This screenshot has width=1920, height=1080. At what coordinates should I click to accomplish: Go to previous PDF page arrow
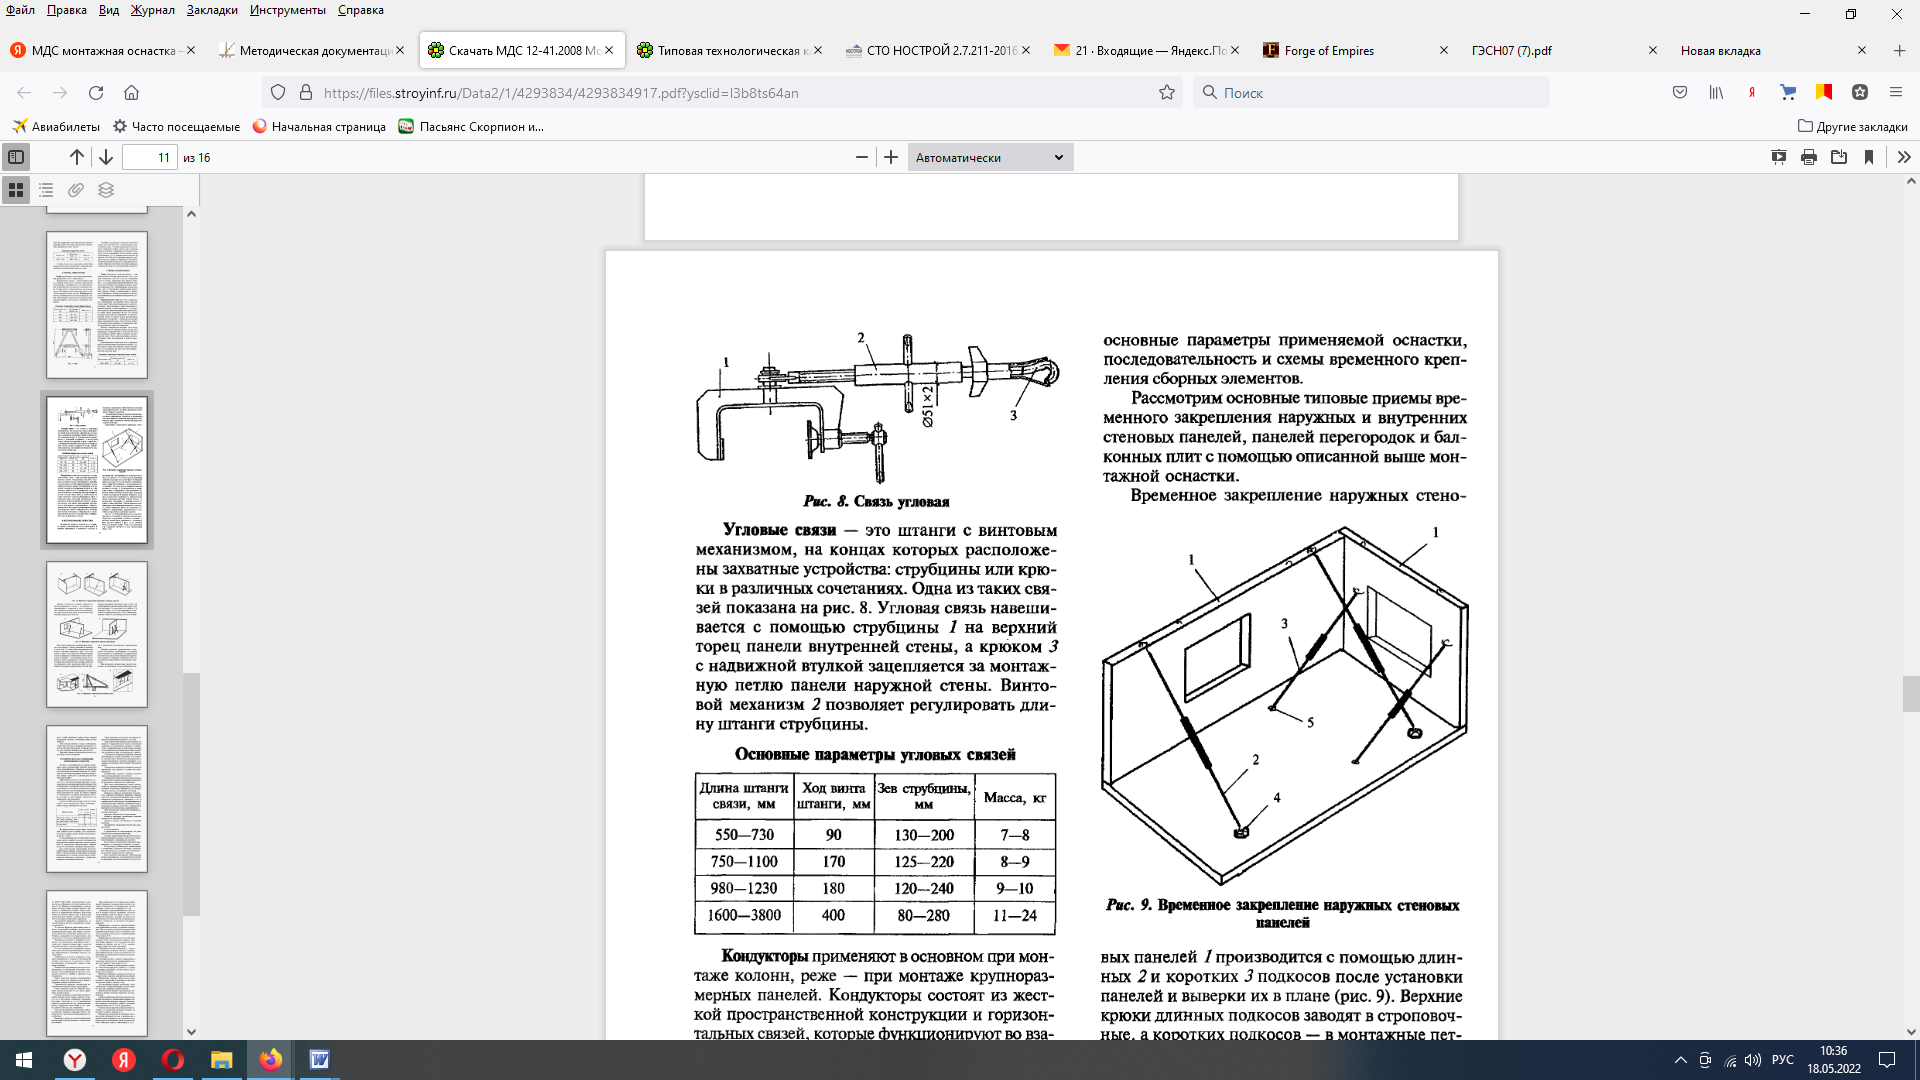[x=77, y=157]
